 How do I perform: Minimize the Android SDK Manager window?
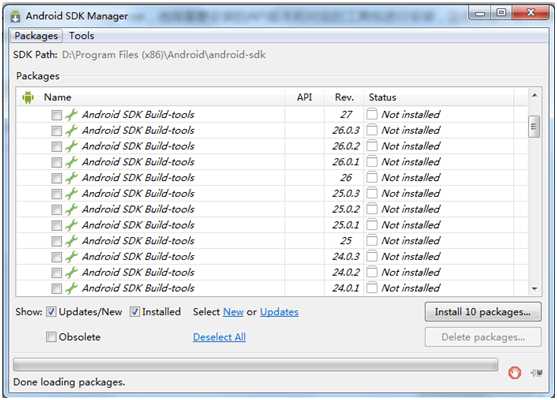coord(480,13)
